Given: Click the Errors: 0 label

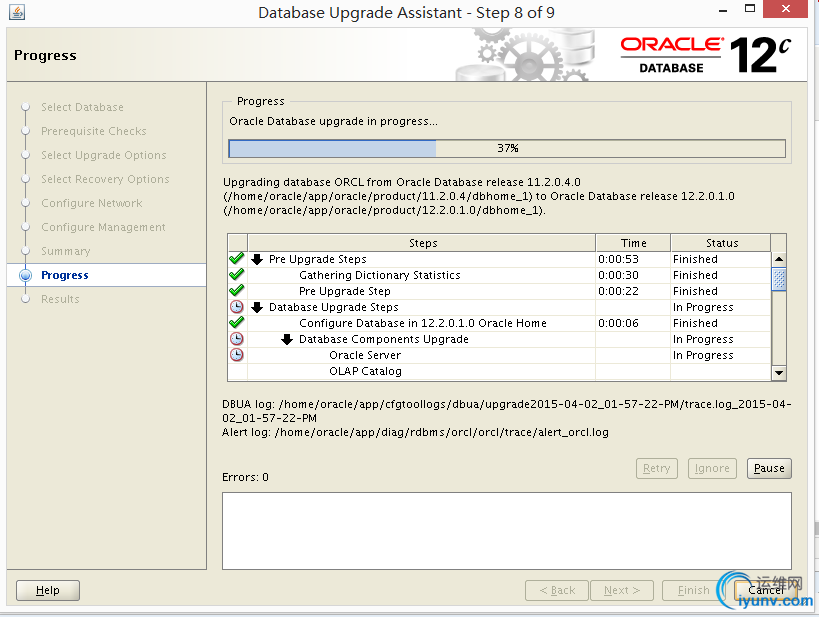Looking at the screenshot, I should tap(245, 477).
